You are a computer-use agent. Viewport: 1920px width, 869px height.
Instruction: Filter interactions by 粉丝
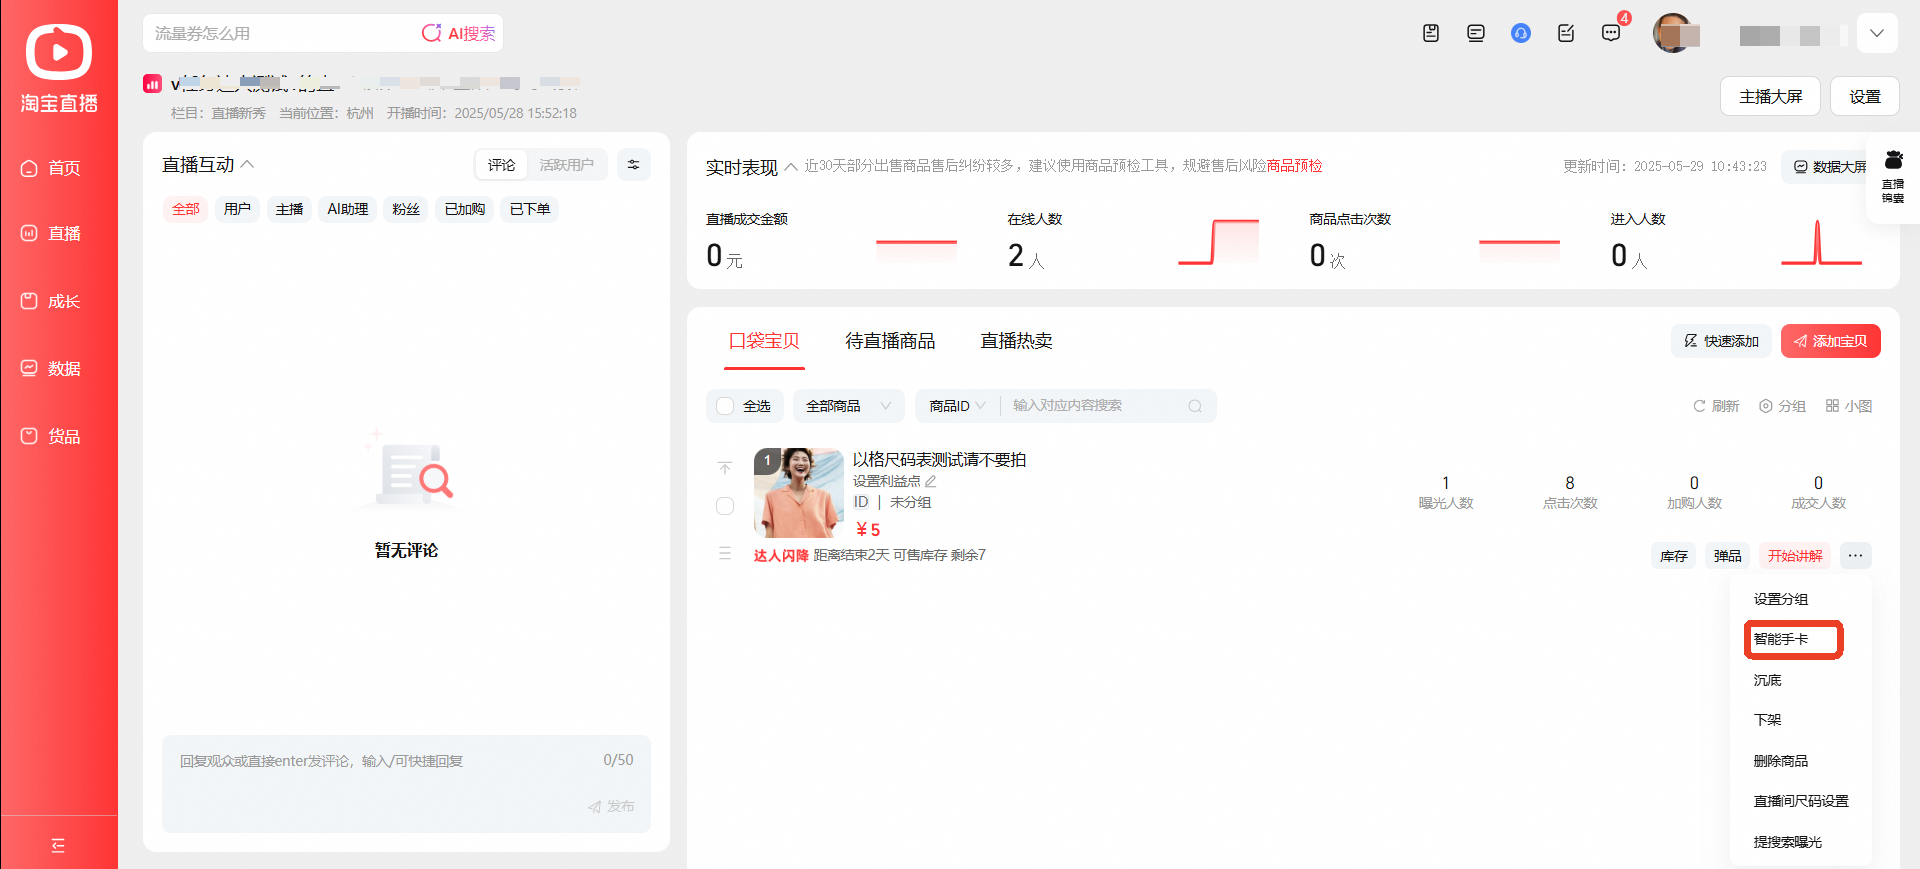(406, 209)
